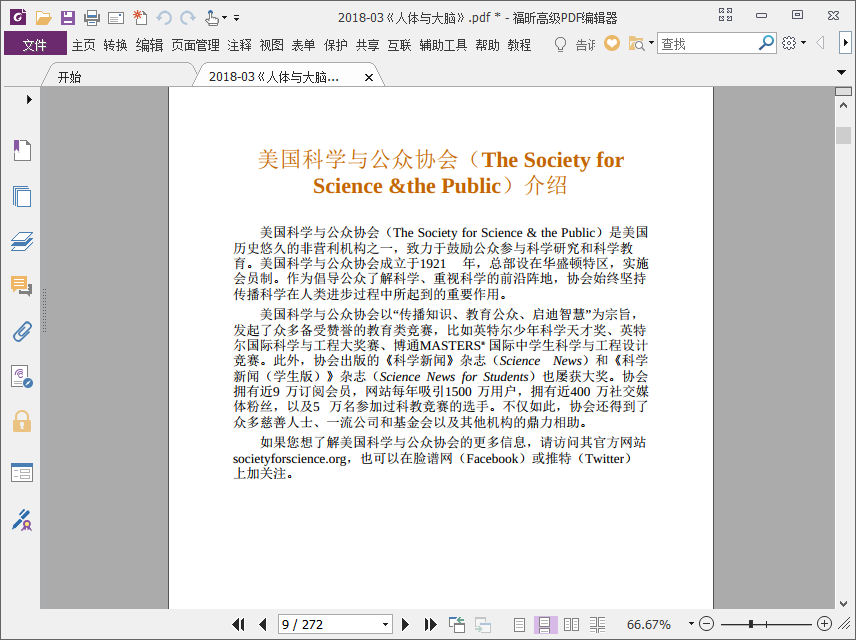The height and width of the screenshot is (640, 856).
Task: Select single page view mode
Action: click(x=519, y=624)
